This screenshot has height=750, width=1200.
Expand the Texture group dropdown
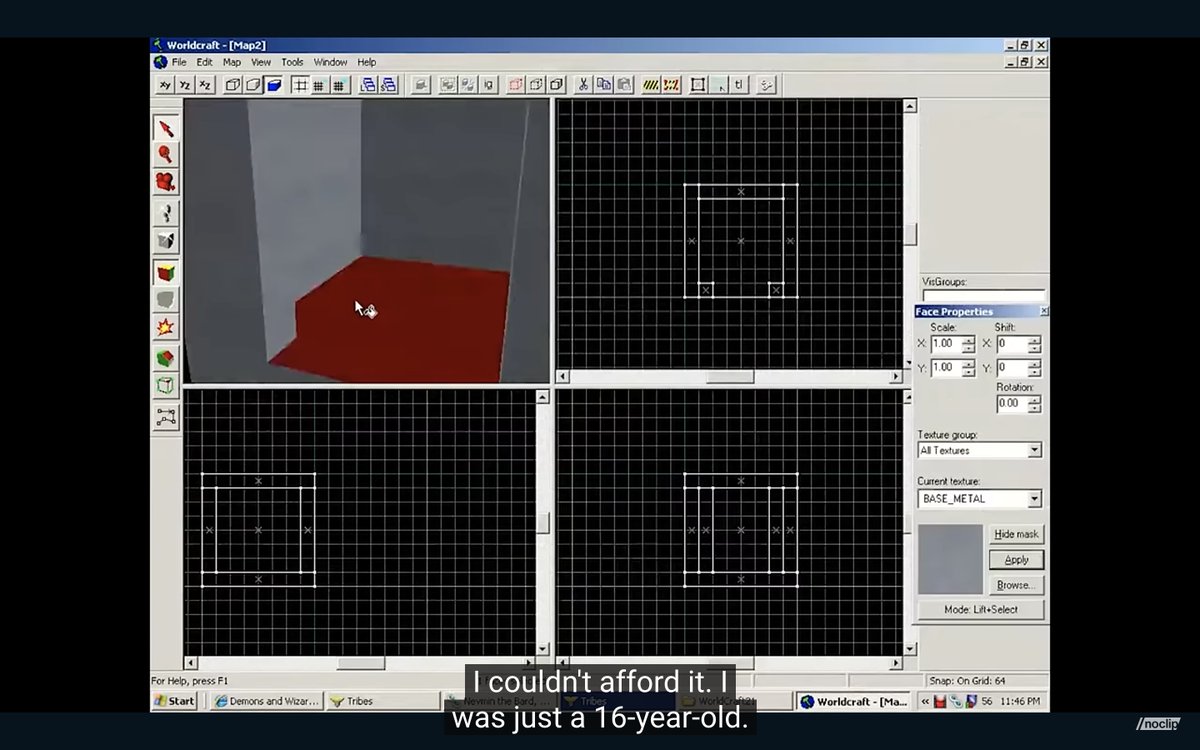pyautogui.click(x=1034, y=451)
